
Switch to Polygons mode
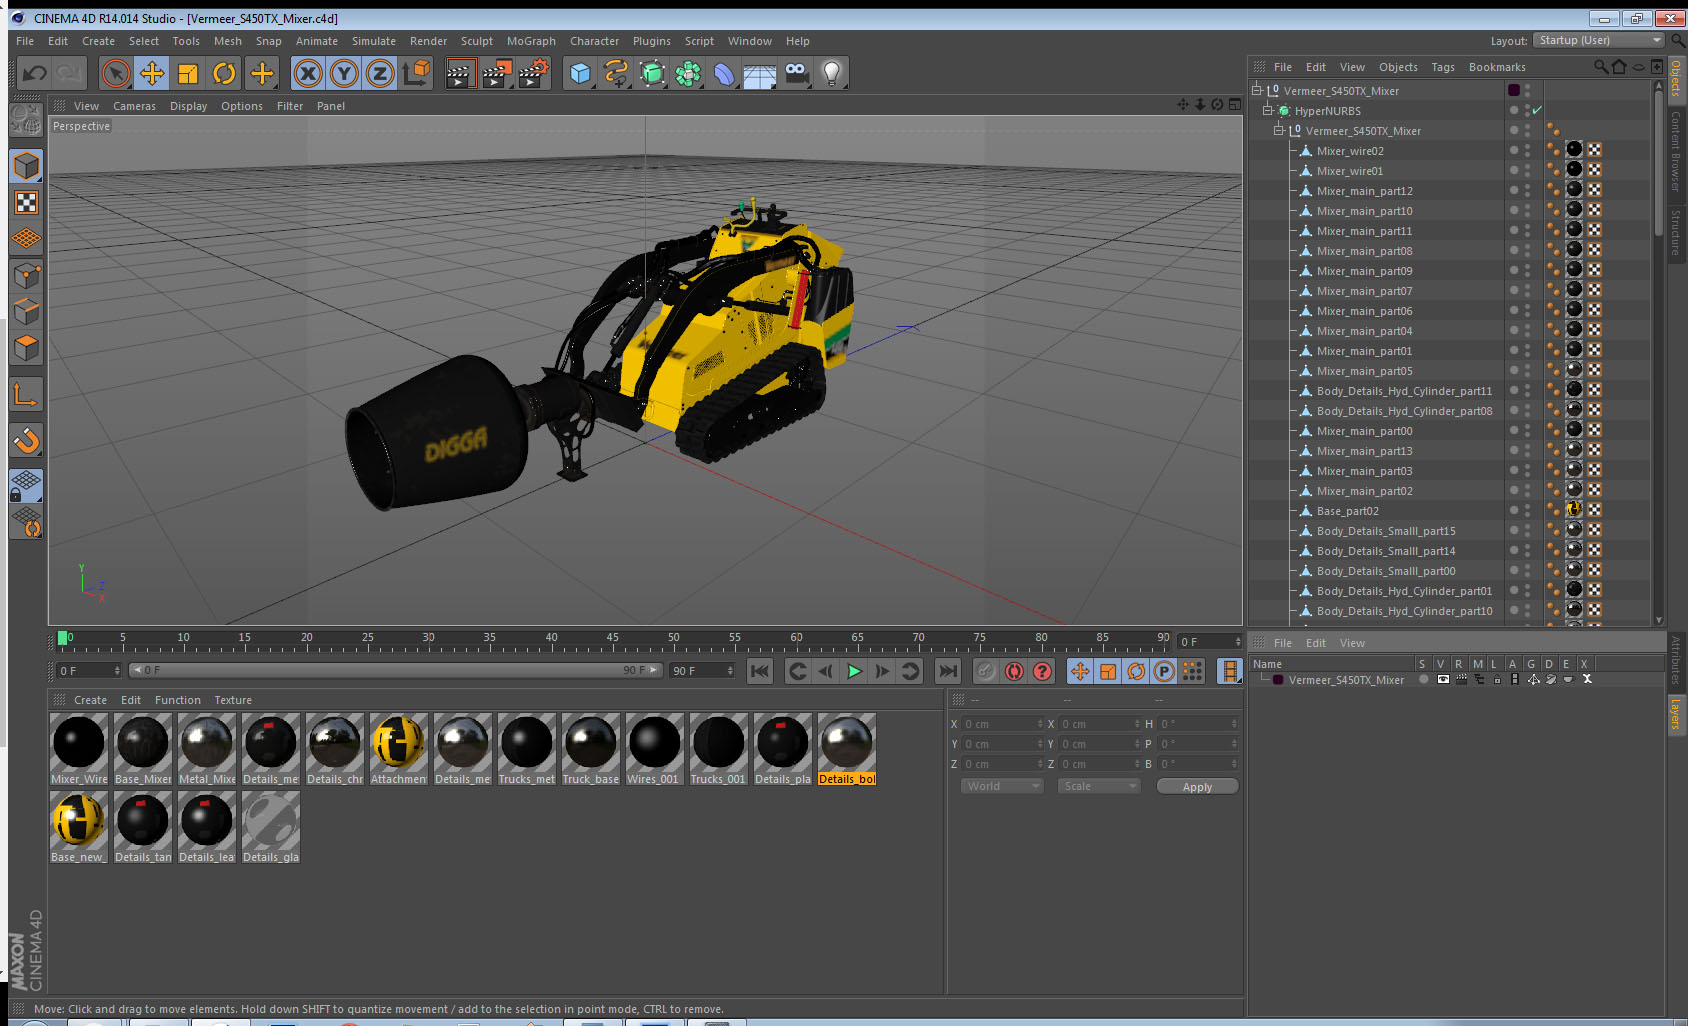[x=27, y=347]
